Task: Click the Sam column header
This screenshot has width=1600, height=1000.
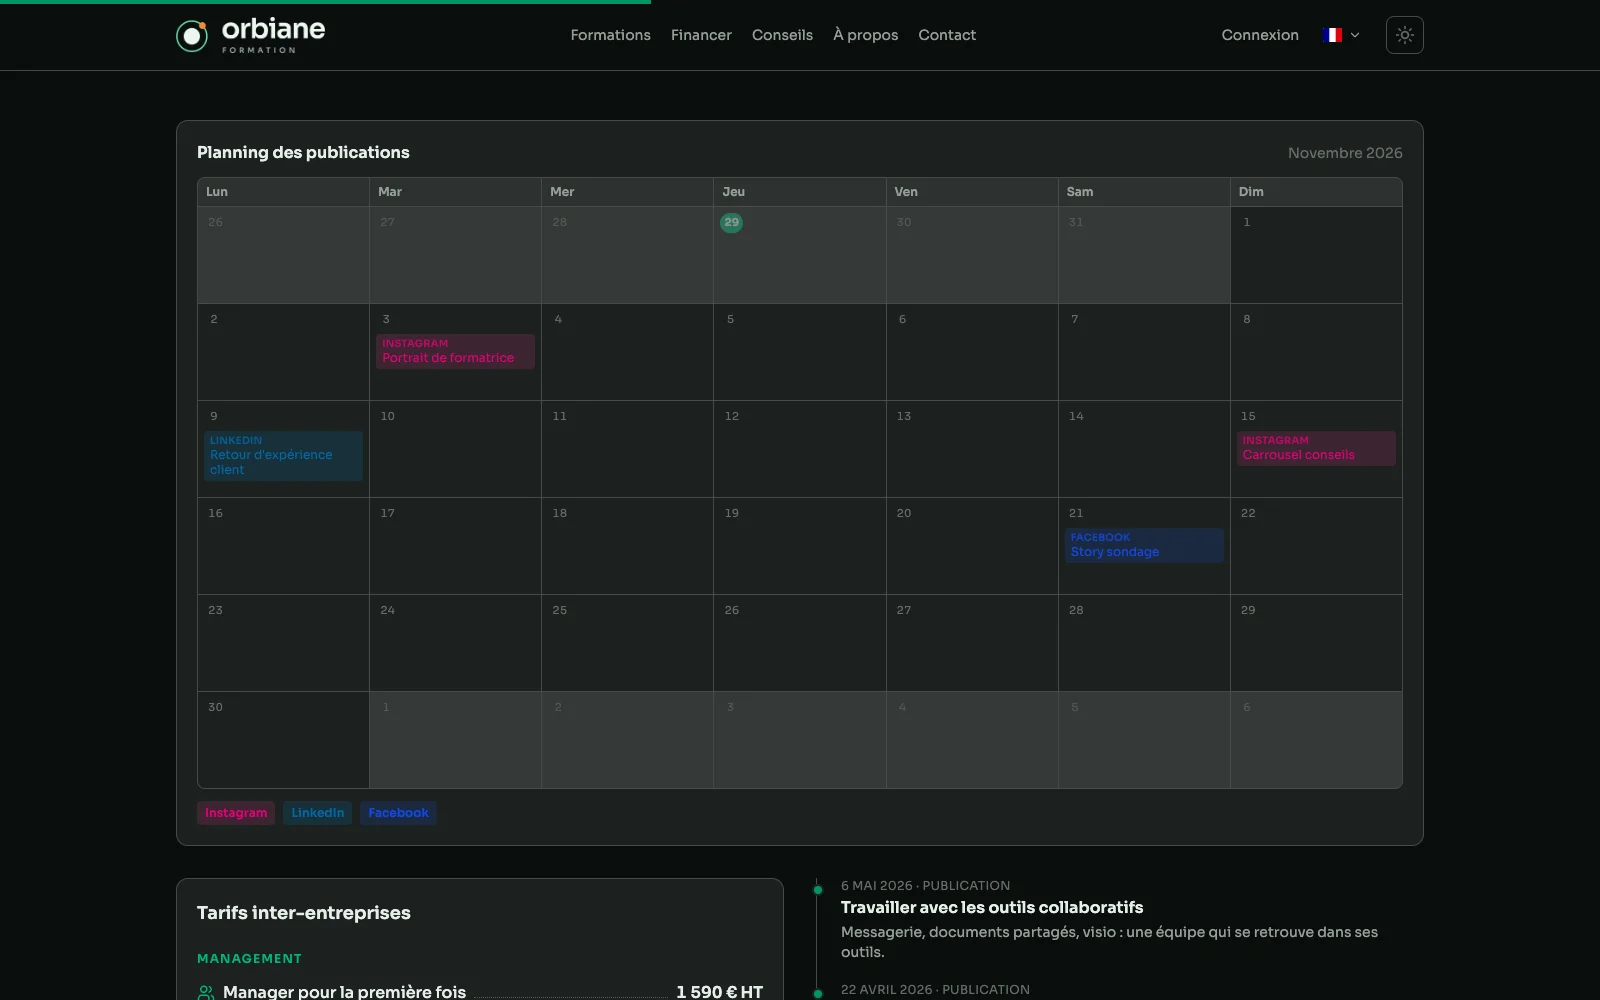Action: (1144, 192)
